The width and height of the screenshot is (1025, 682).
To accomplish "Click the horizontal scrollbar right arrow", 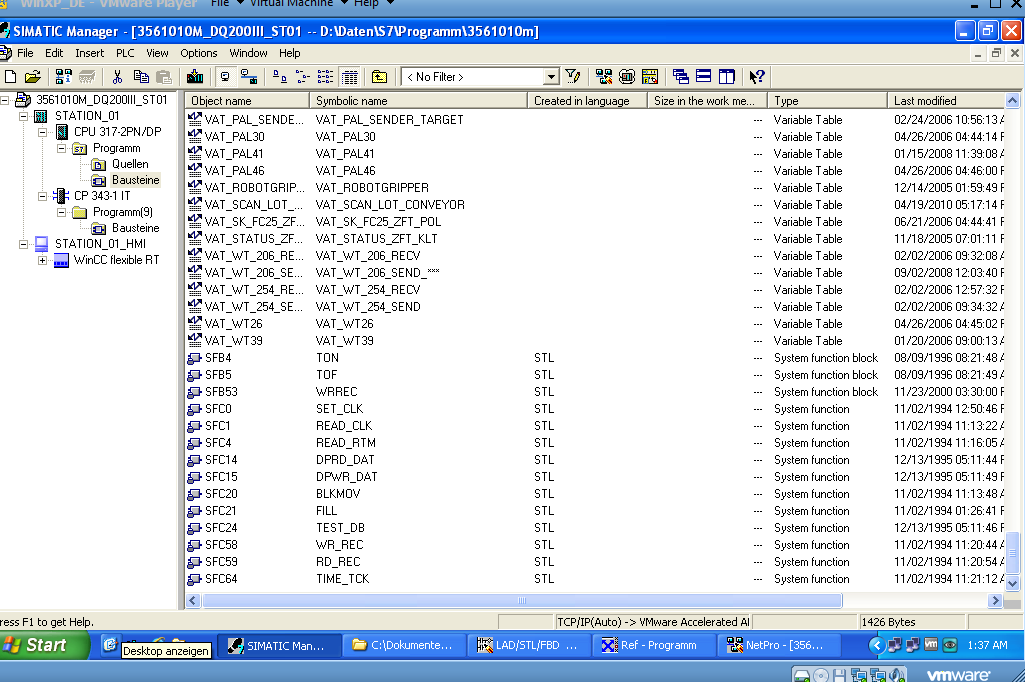I will pyautogui.click(x=995, y=600).
